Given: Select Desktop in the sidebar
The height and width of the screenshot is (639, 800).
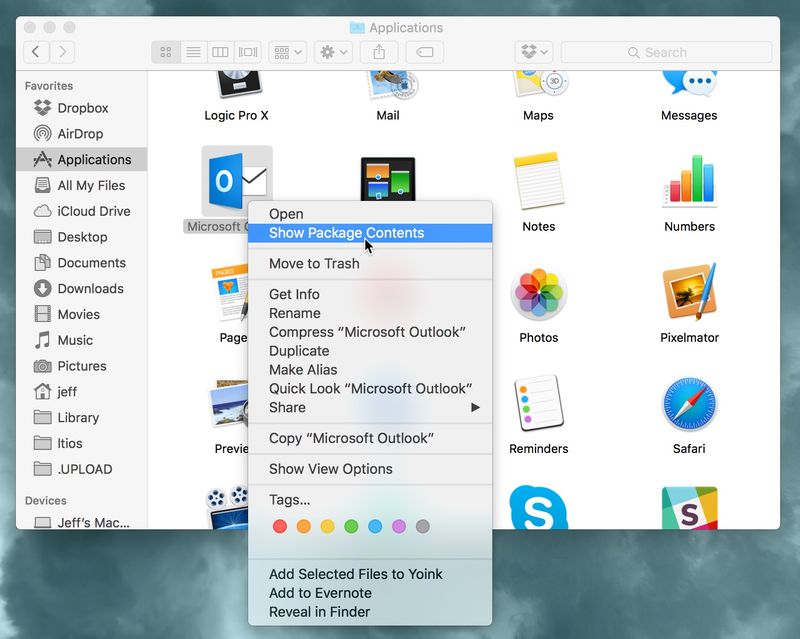Looking at the screenshot, I should coord(82,237).
